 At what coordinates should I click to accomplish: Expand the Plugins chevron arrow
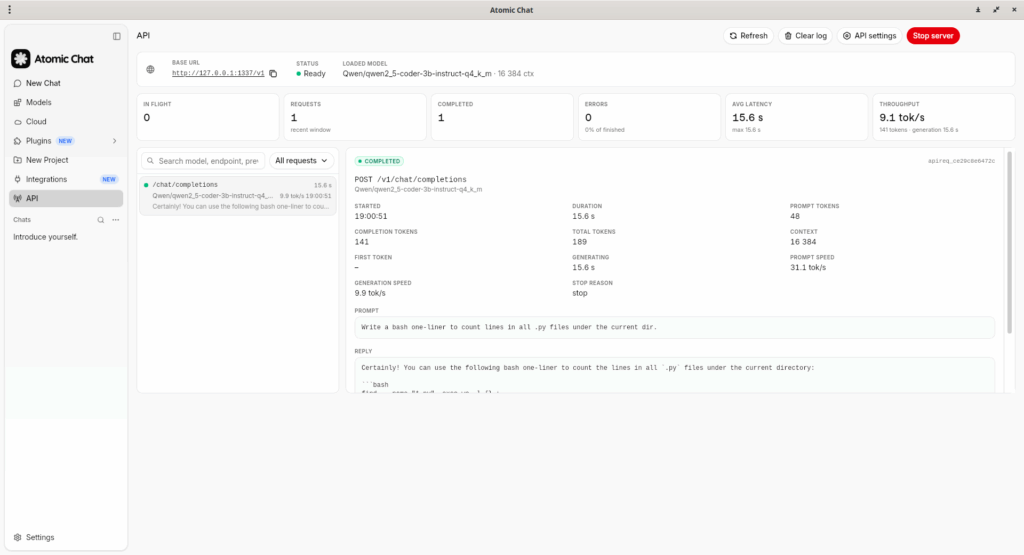pyautogui.click(x=114, y=141)
